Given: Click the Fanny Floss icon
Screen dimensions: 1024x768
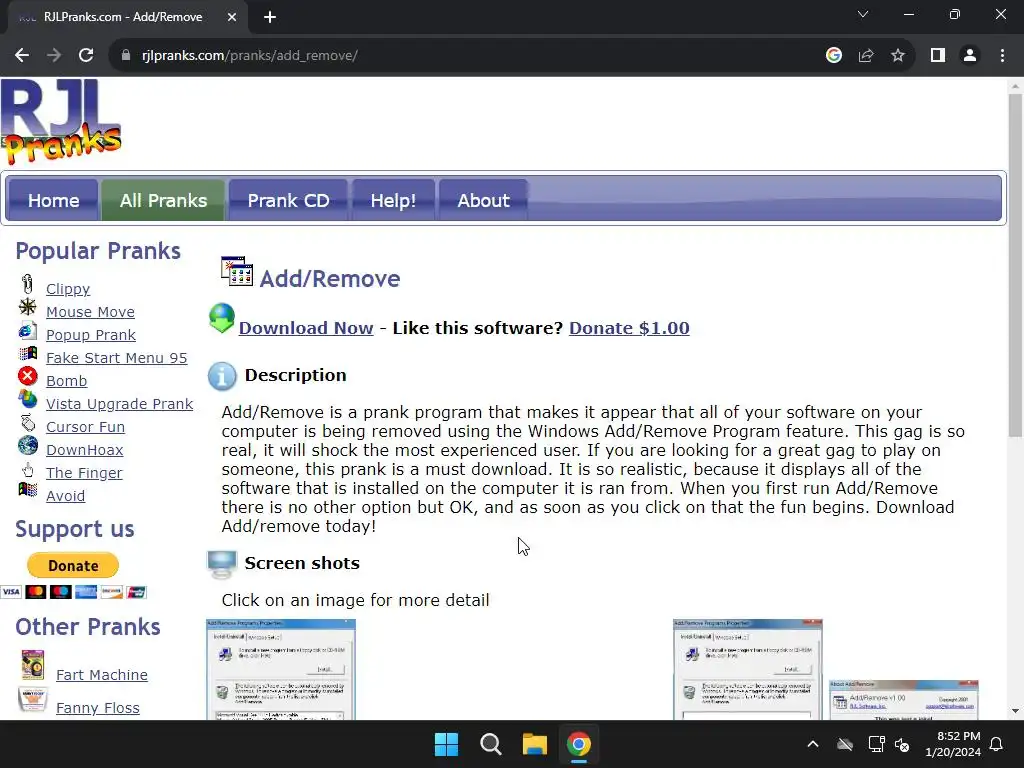Looking at the screenshot, I should pyautogui.click(x=33, y=699).
